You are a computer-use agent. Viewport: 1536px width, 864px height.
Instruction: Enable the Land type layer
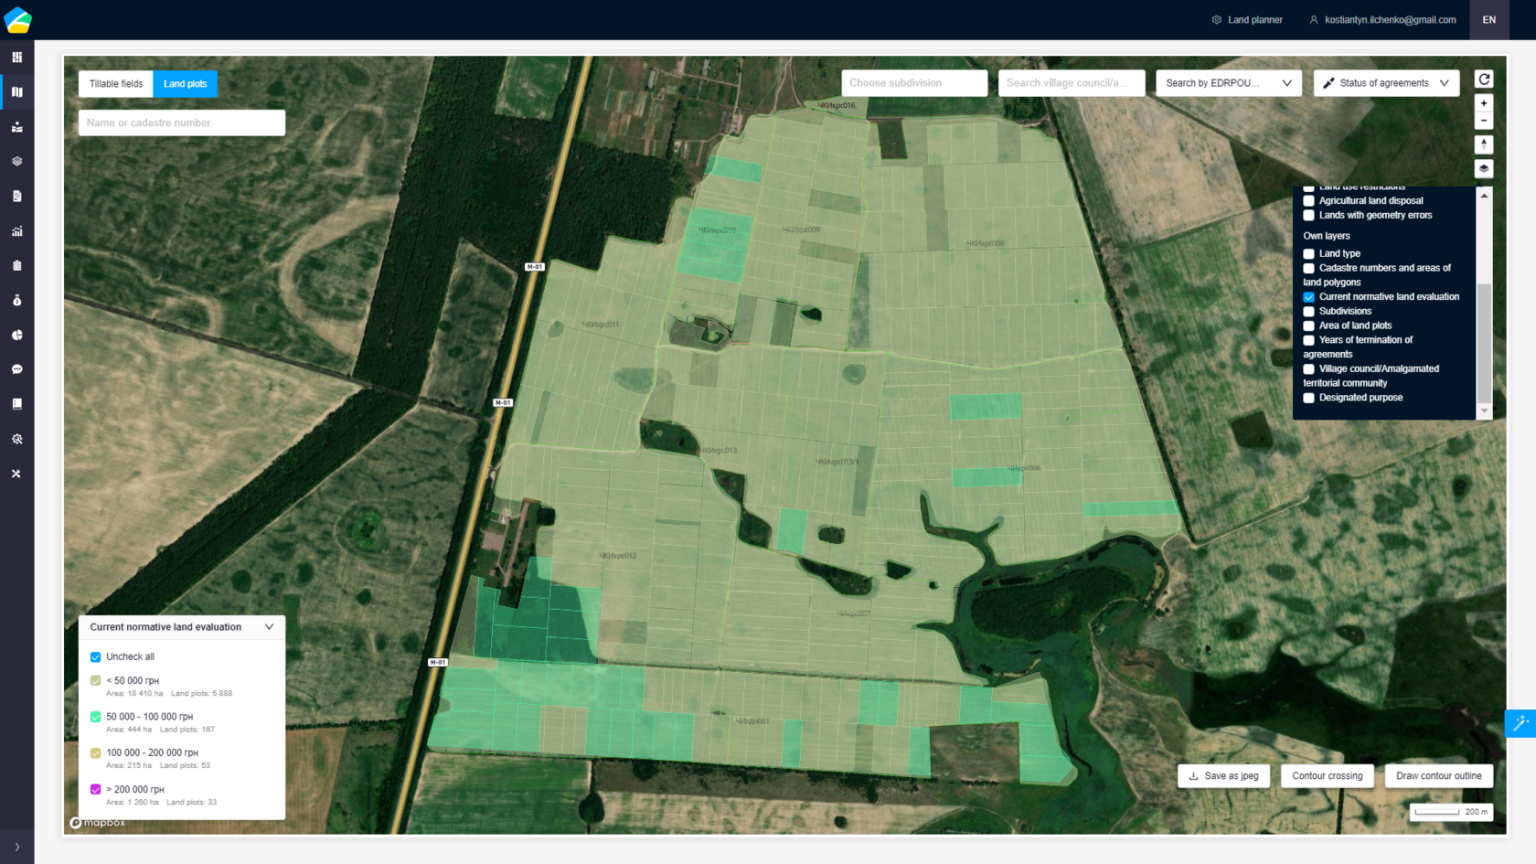point(1309,254)
